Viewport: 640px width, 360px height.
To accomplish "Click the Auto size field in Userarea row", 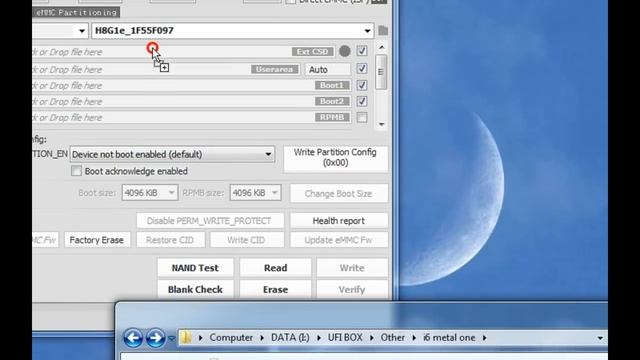I will pyautogui.click(x=328, y=69).
